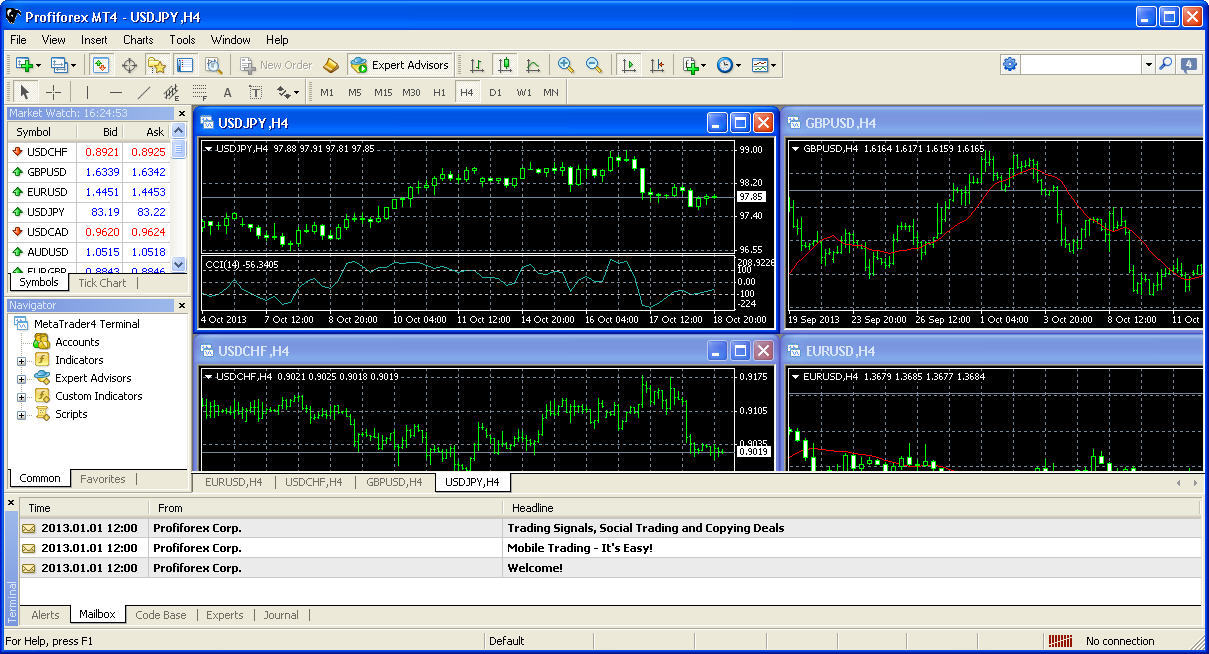1209x654 pixels.
Task: Toggle the D1 timeframe button
Action: 495,92
